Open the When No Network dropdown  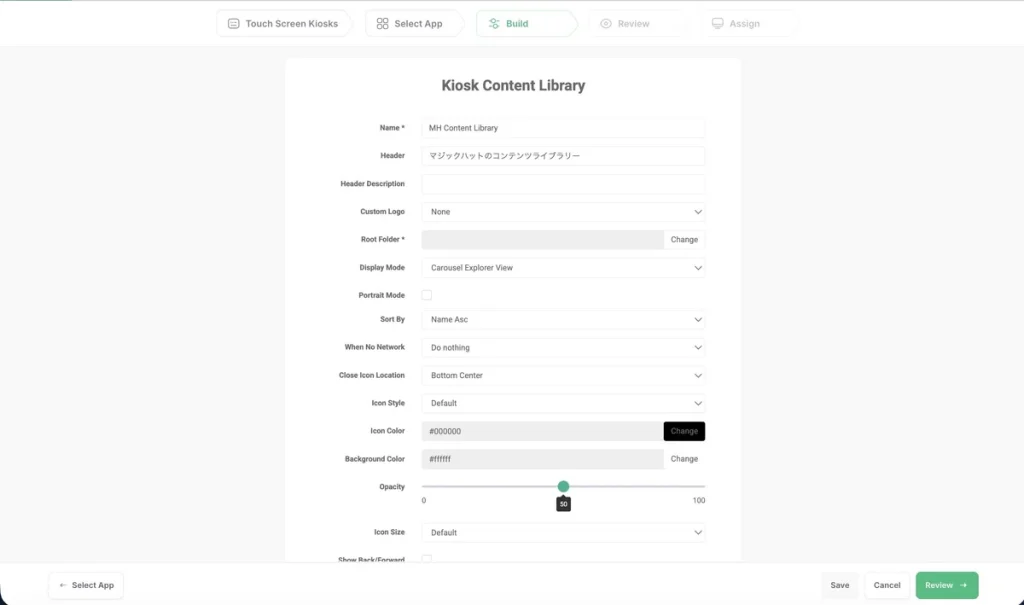coord(563,348)
